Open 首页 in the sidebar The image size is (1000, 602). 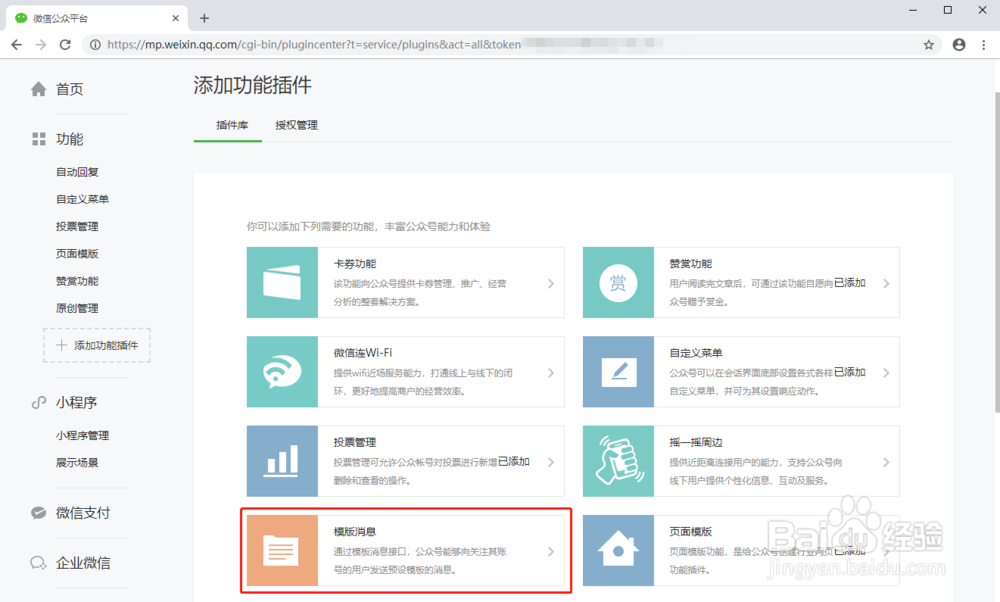[x=70, y=89]
